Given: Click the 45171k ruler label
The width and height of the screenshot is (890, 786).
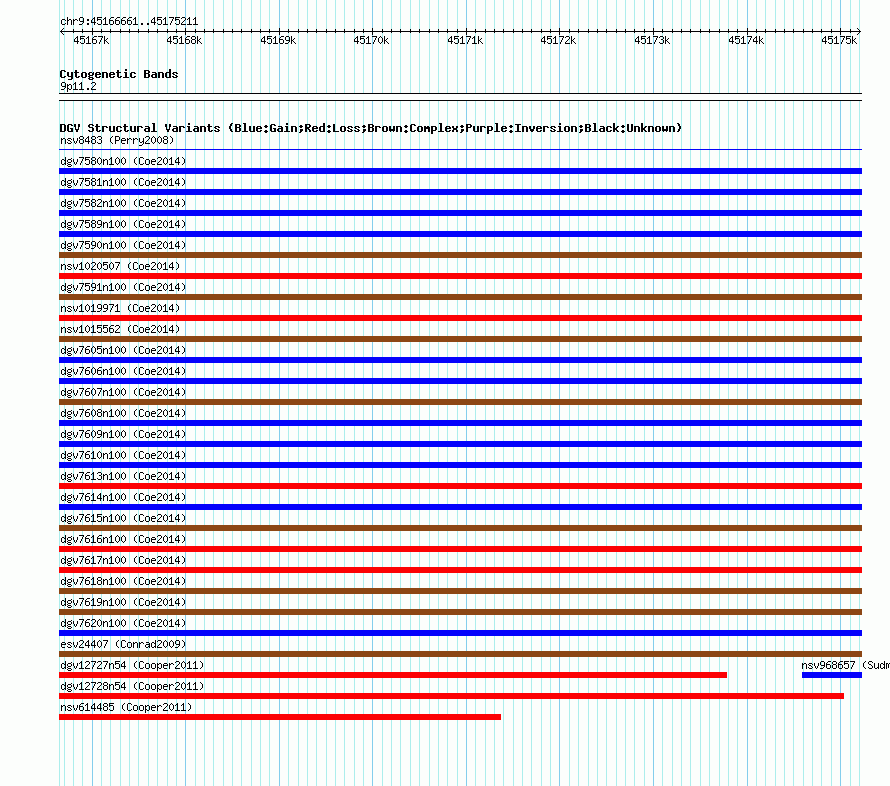Looking at the screenshot, I should coord(465,40).
